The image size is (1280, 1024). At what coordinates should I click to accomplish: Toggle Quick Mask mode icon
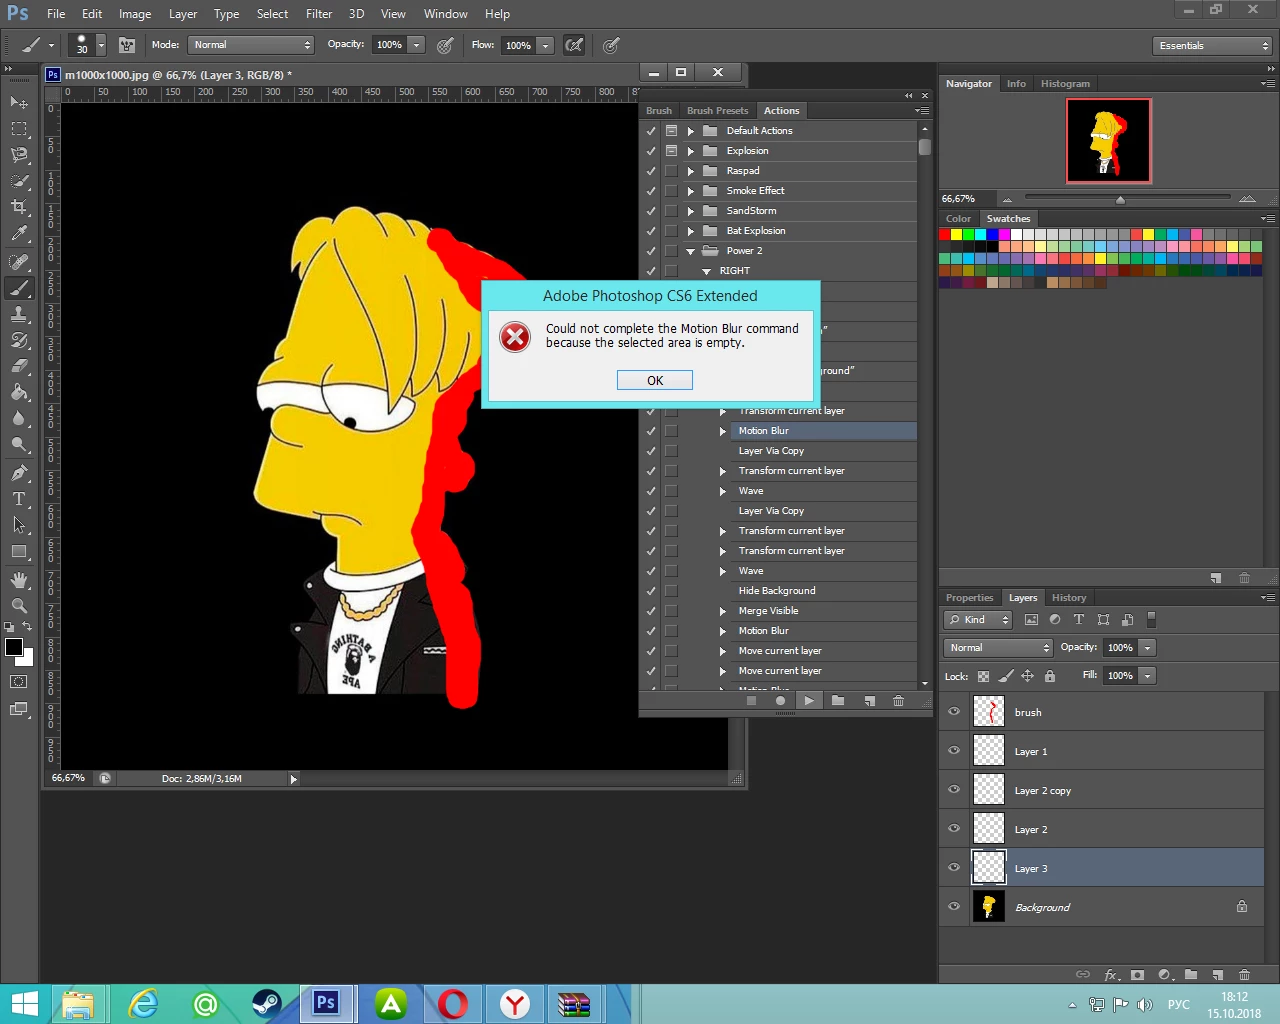(x=19, y=682)
